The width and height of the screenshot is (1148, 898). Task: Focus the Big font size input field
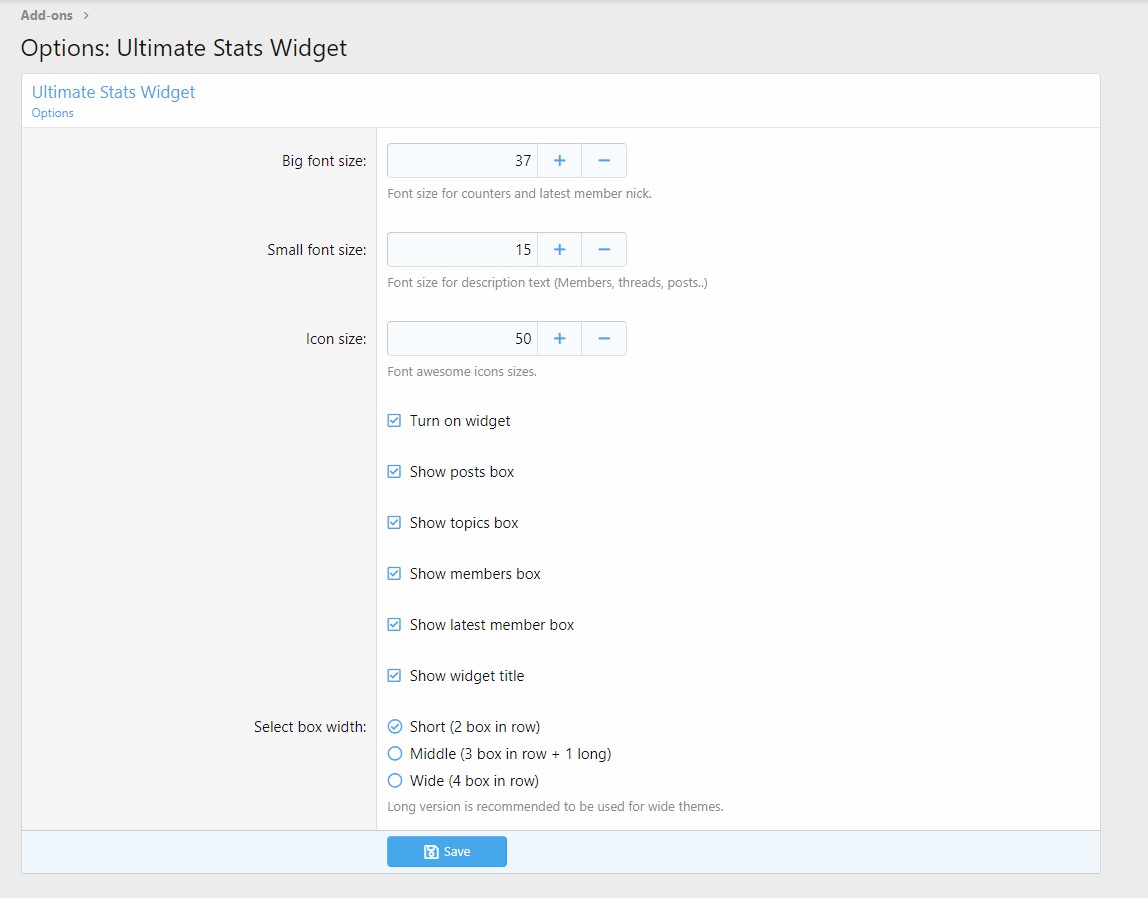[x=462, y=161]
